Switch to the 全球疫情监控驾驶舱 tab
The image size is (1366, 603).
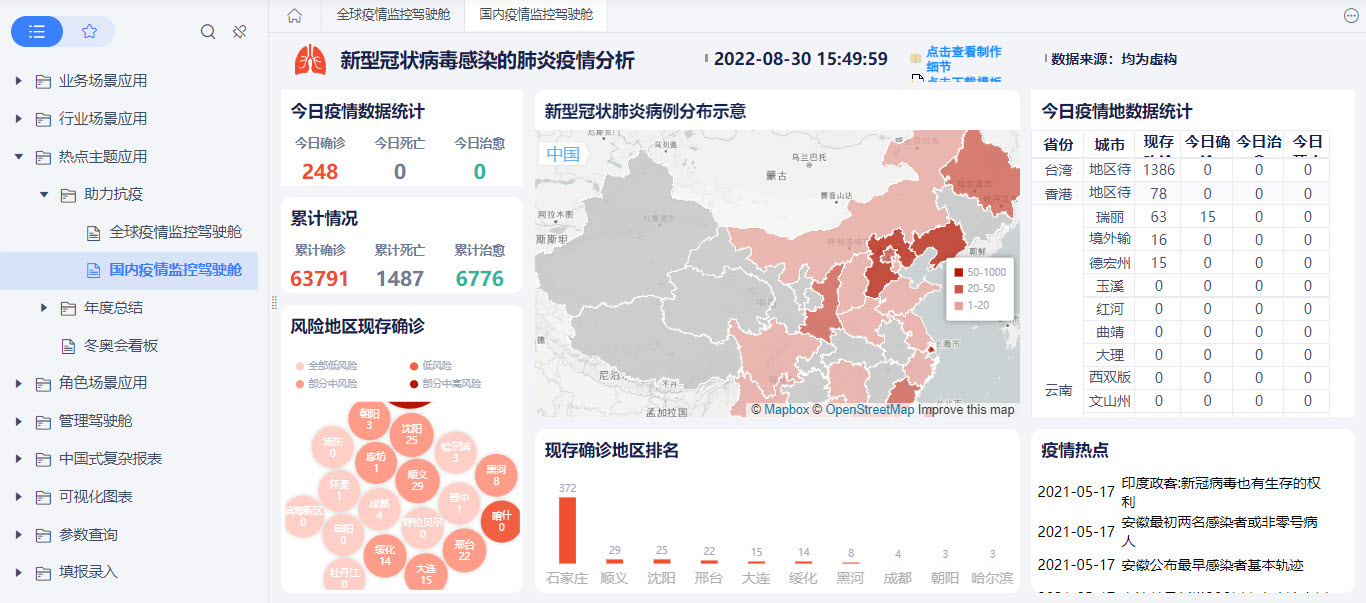pos(393,15)
